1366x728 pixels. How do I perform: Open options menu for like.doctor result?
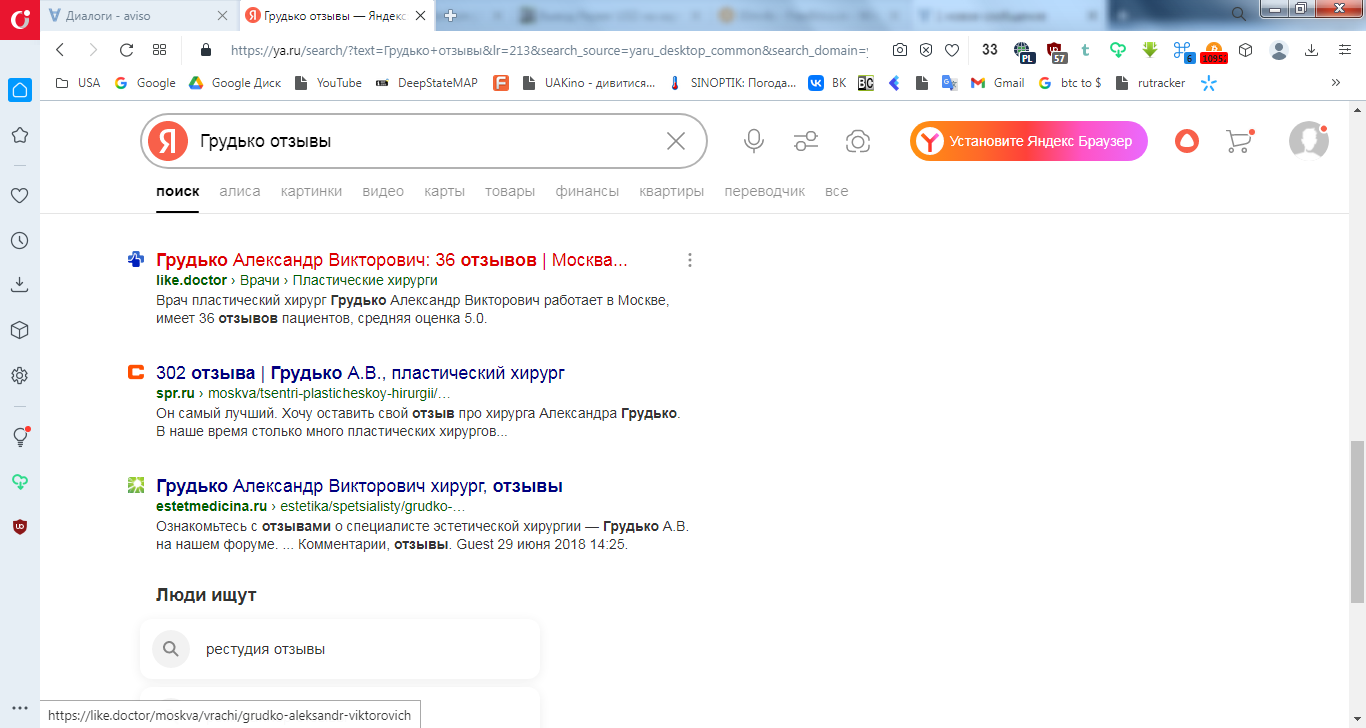click(x=690, y=260)
